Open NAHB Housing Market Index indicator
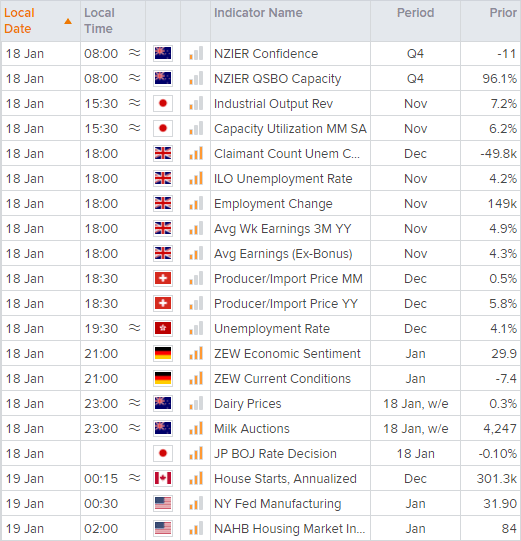 tap(289, 529)
